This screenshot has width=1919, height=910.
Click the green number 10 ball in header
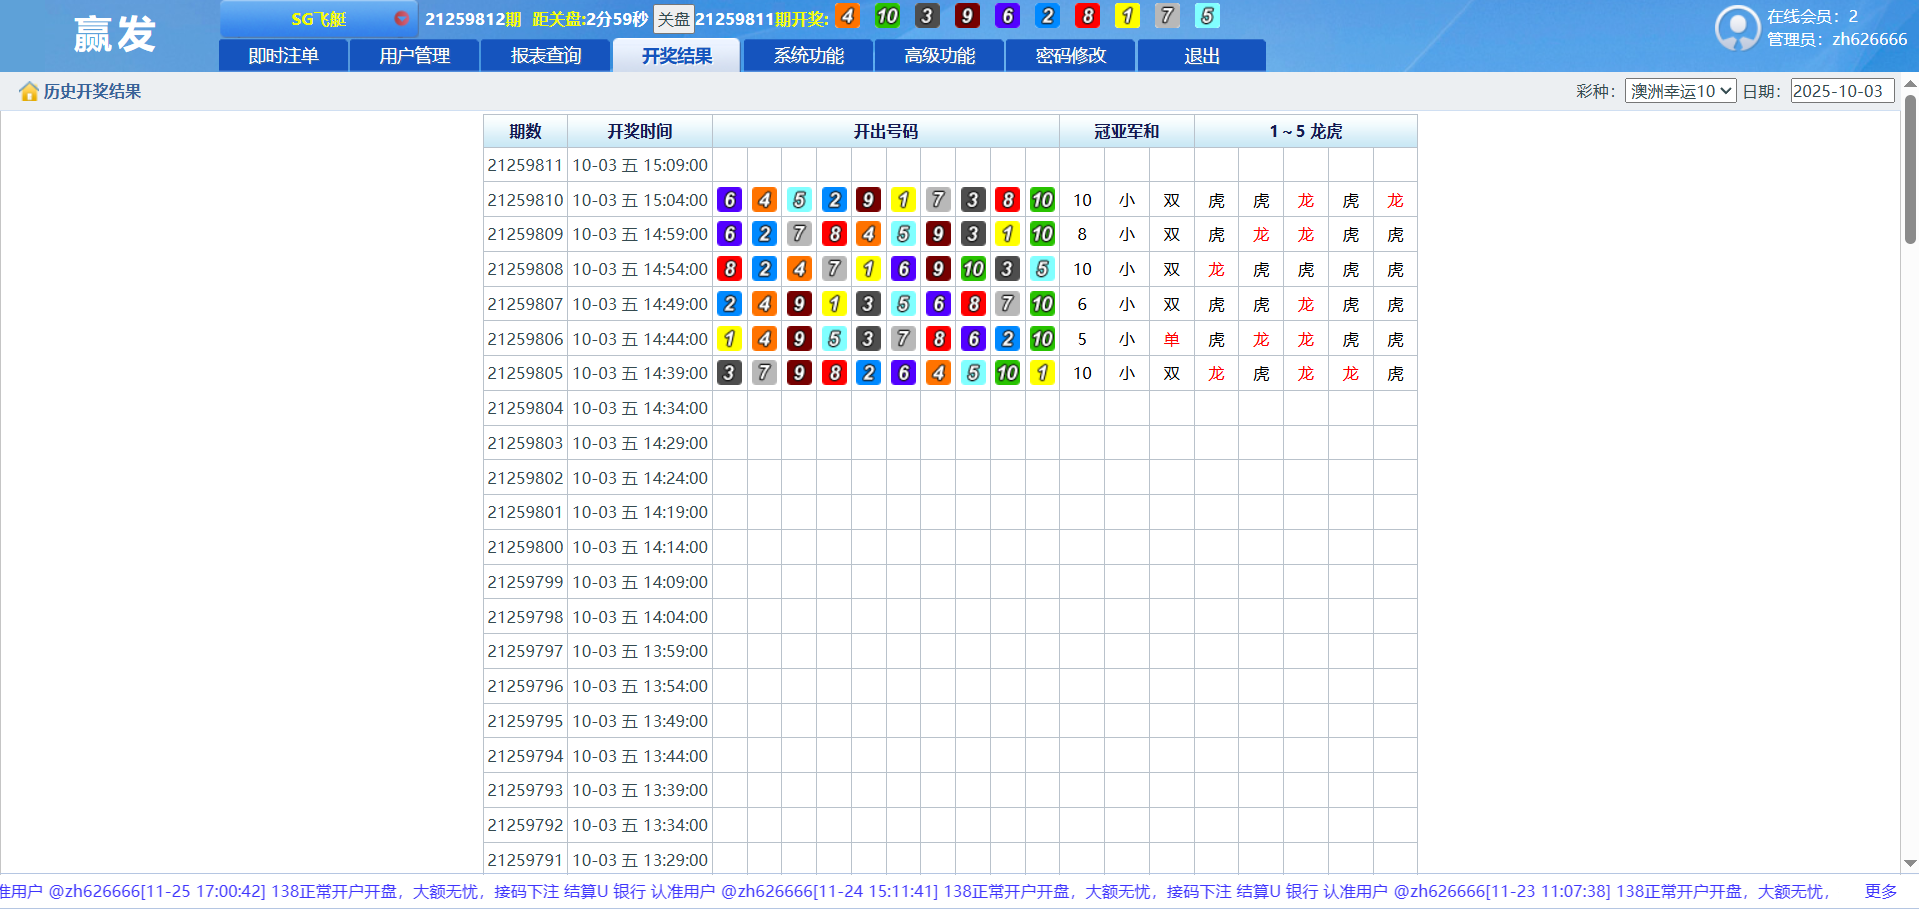pyautogui.click(x=887, y=16)
